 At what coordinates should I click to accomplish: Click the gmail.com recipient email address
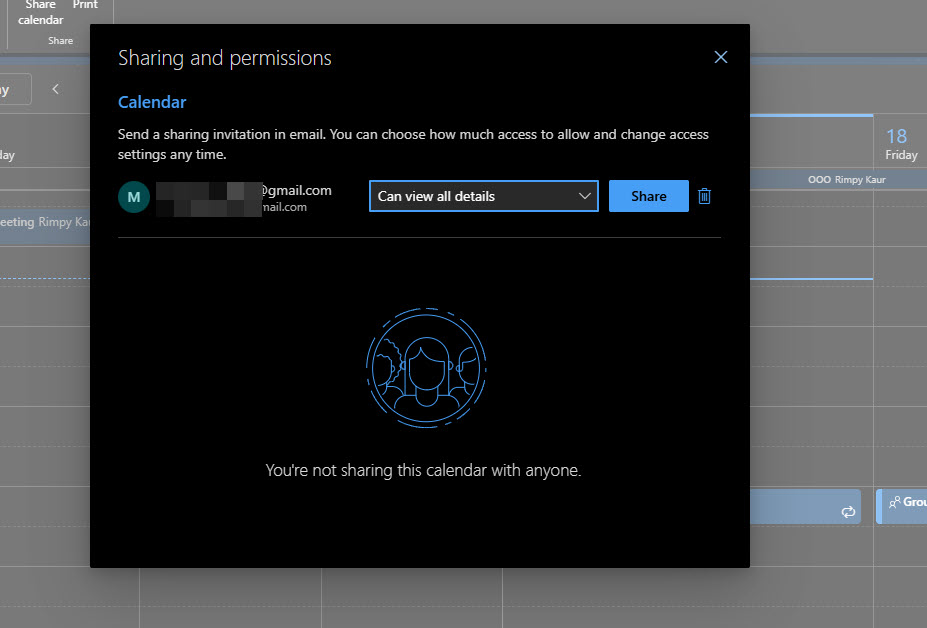[x=244, y=190]
